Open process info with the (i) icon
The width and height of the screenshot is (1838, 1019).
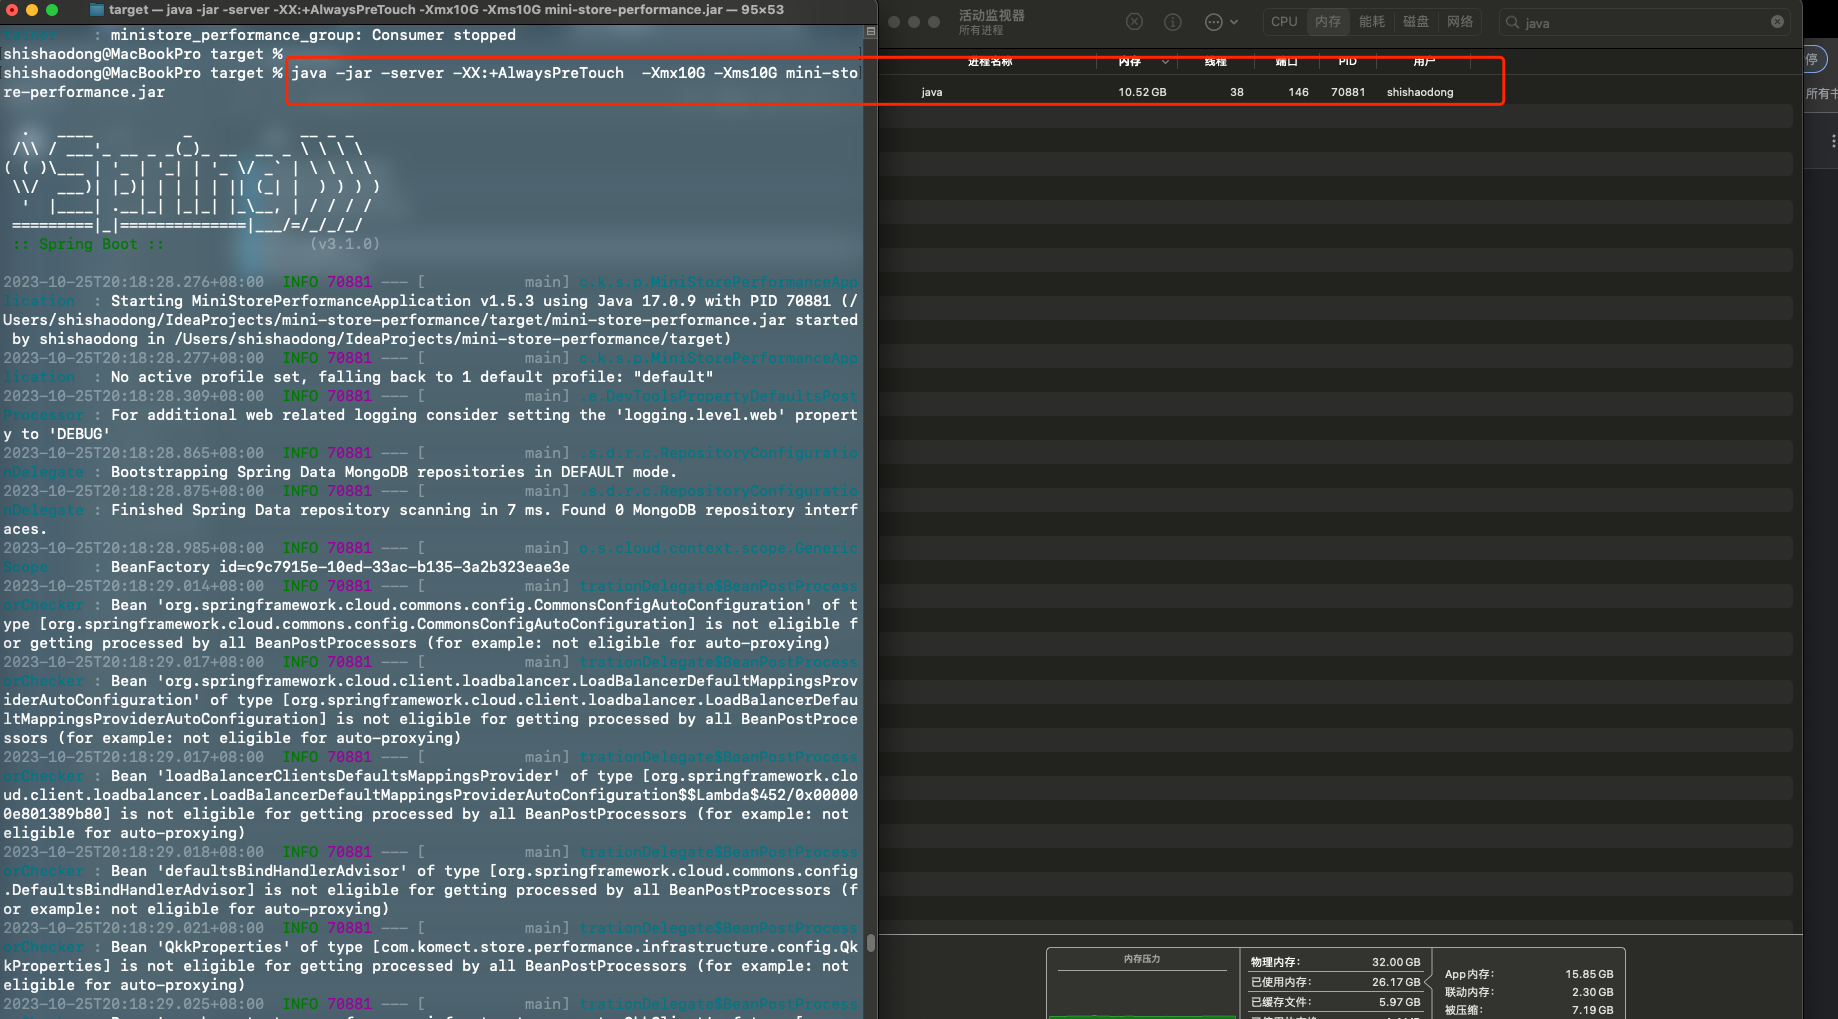click(1173, 22)
